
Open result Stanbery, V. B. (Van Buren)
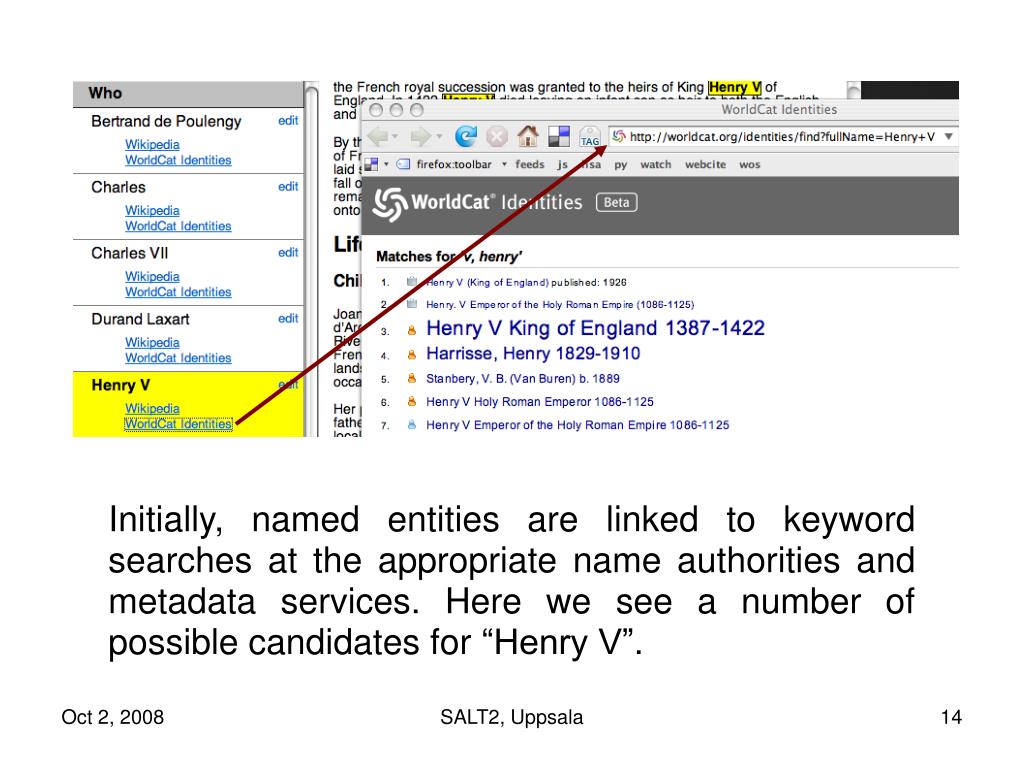pos(522,379)
